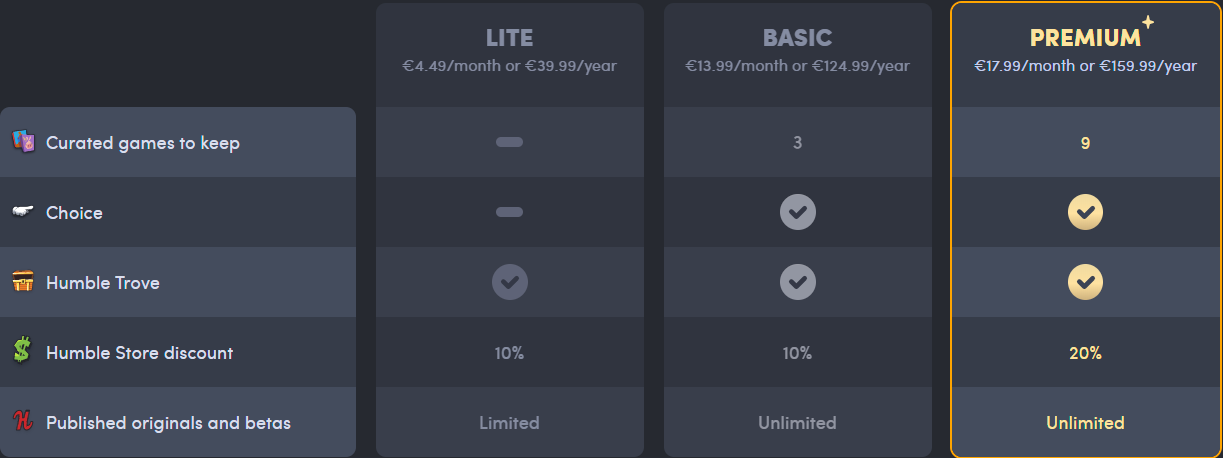The width and height of the screenshot is (1223, 458).
Task: Click the Published originals and betas label
Action: coord(168,422)
